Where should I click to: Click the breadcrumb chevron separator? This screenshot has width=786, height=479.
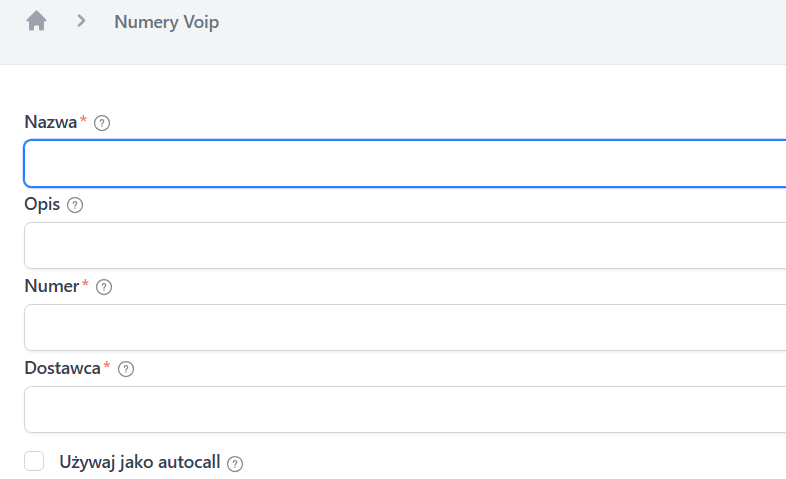coord(82,21)
